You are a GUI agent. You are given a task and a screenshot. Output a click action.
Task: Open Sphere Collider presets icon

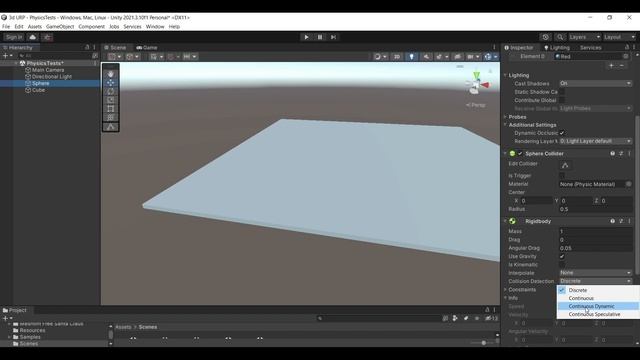621,154
